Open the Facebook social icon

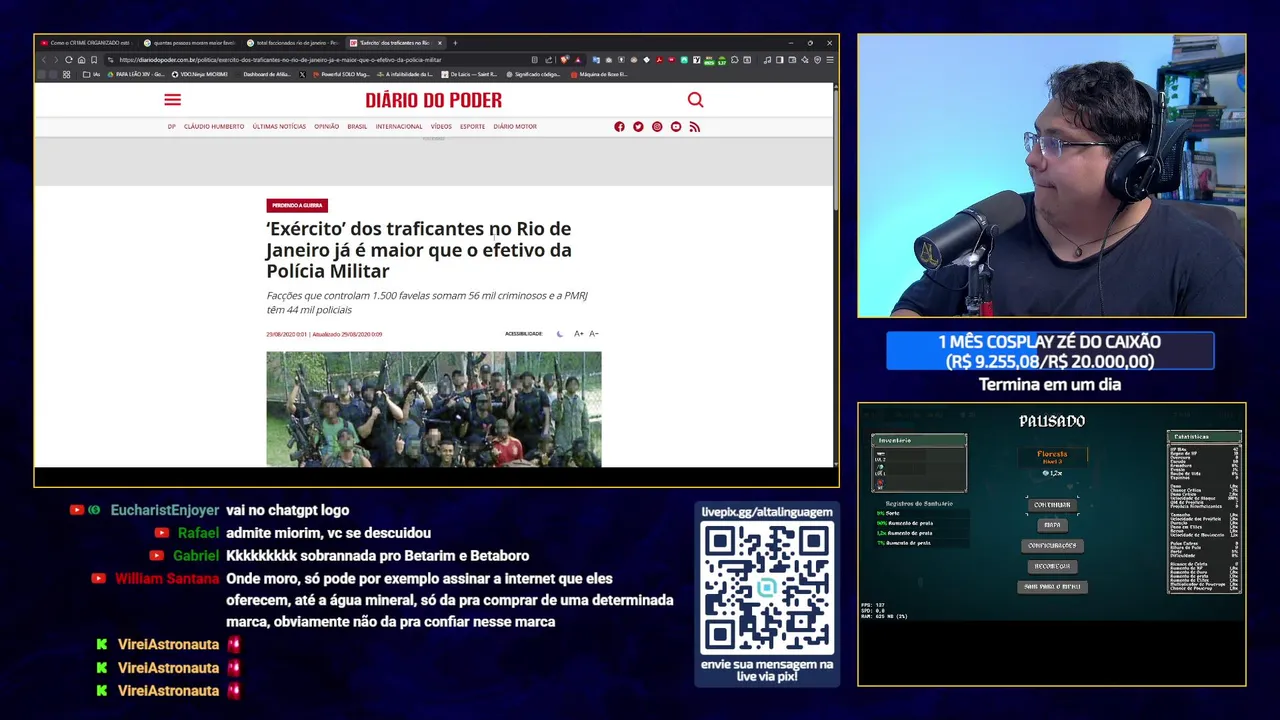click(x=619, y=127)
